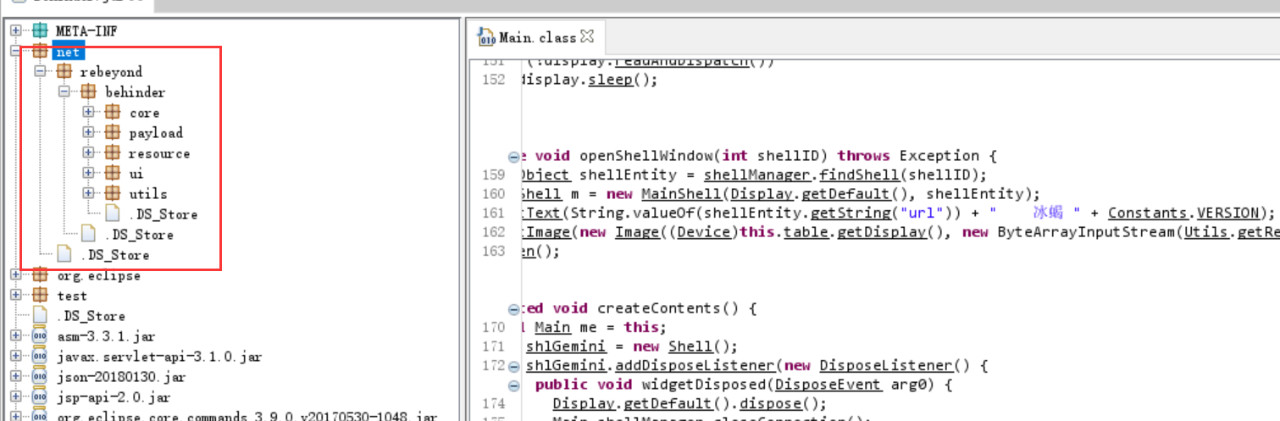This screenshot has width=1280, height=421.
Task: Click the rebeyond package icon
Action: click(63, 72)
